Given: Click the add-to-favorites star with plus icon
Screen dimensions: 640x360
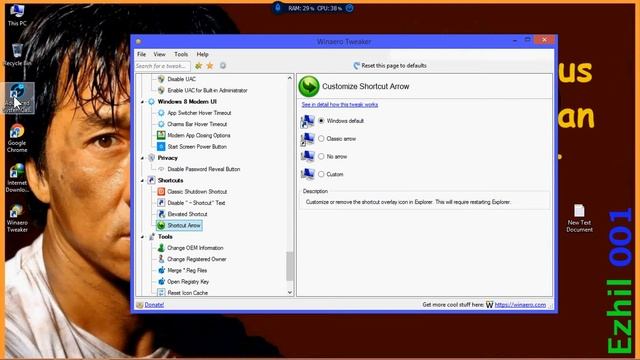Looking at the screenshot, I should [198, 66].
